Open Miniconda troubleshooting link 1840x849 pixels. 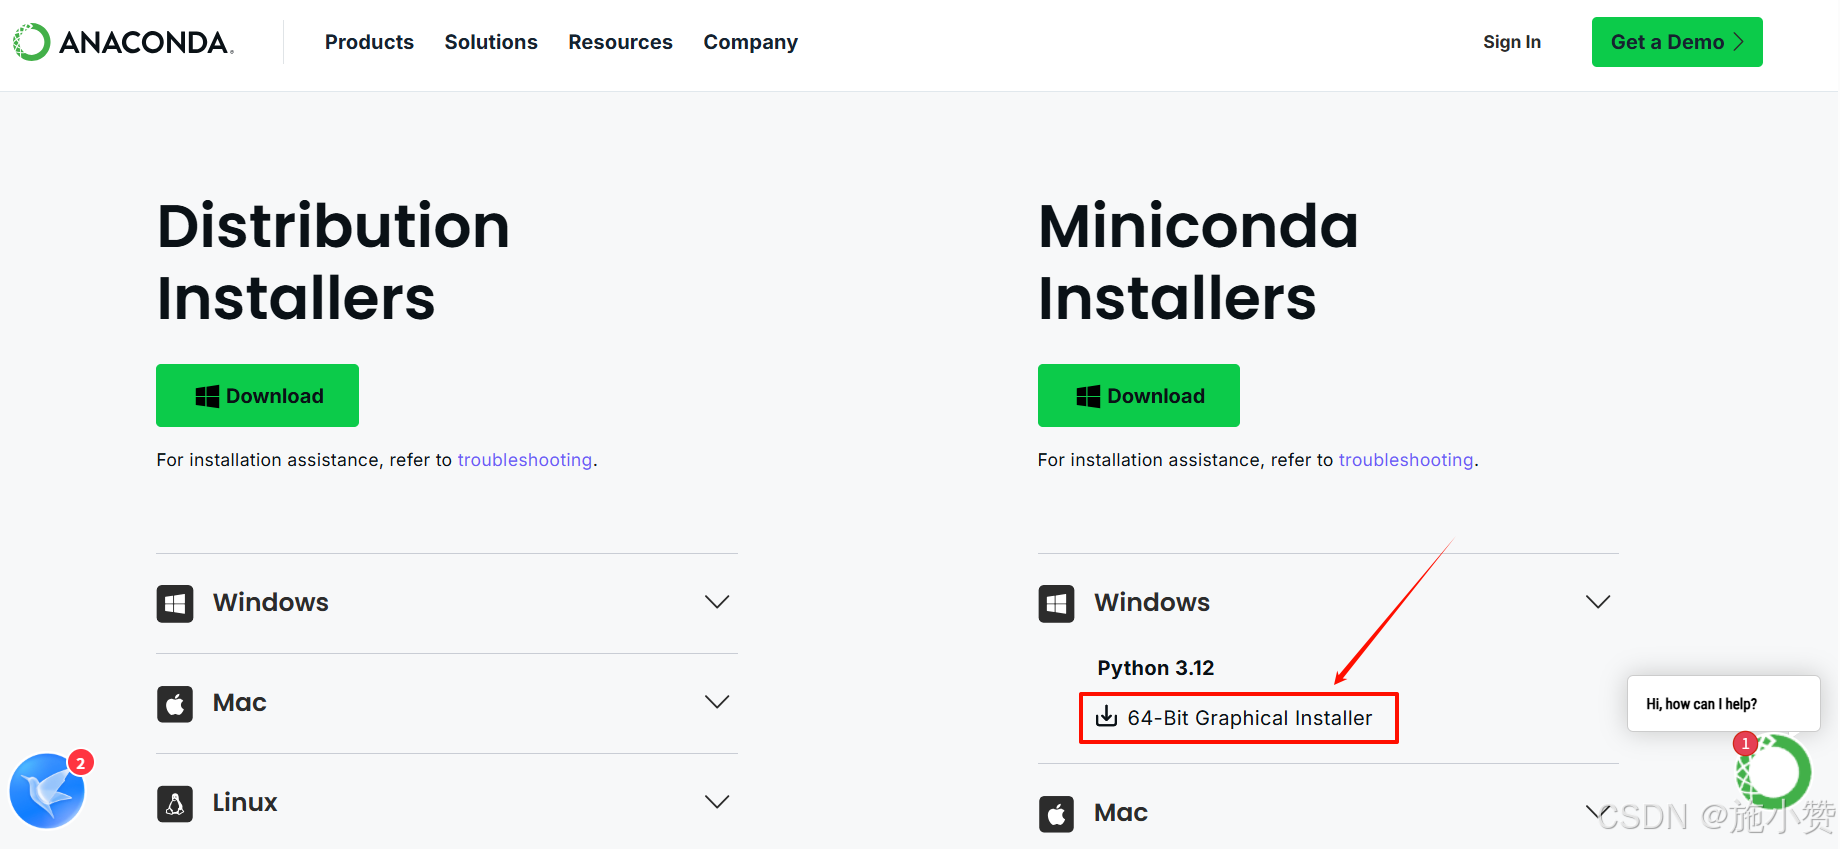pos(1406,460)
